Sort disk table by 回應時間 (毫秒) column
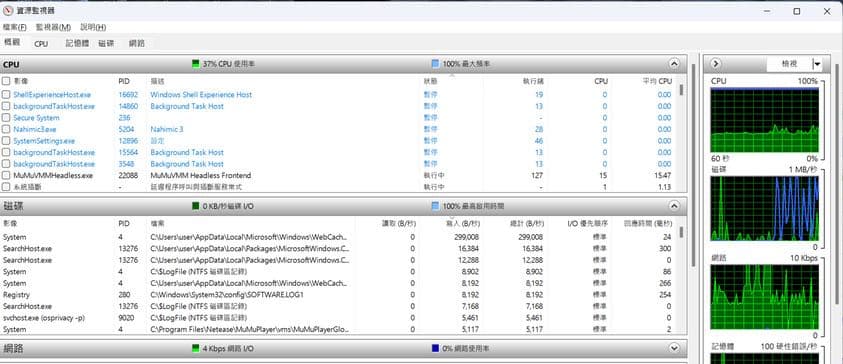 (648, 223)
